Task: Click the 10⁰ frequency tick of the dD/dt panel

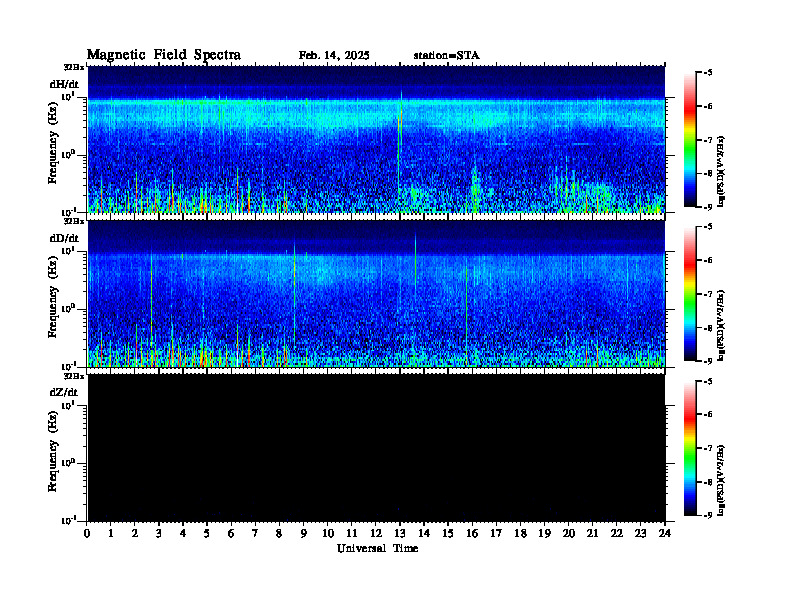Action: pyautogui.click(x=69, y=309)
